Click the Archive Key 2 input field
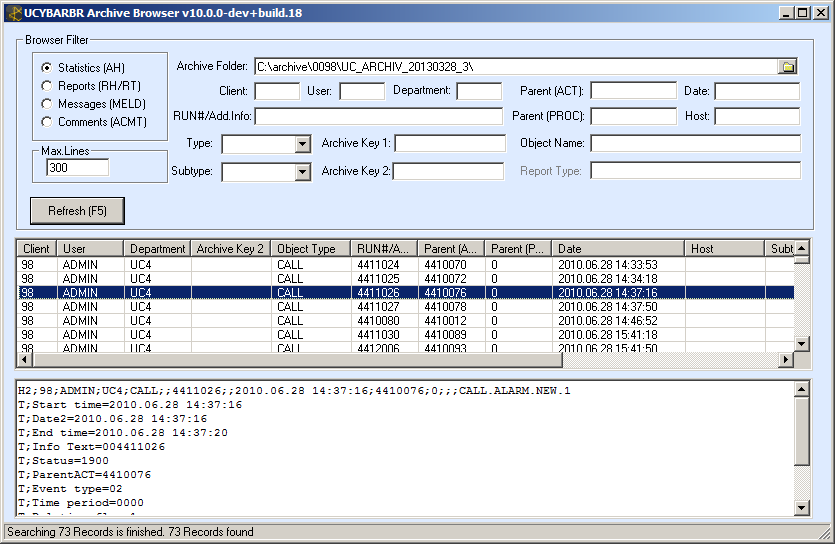Image resolution: width=835 pixels, height=544 pixels. 448,171
